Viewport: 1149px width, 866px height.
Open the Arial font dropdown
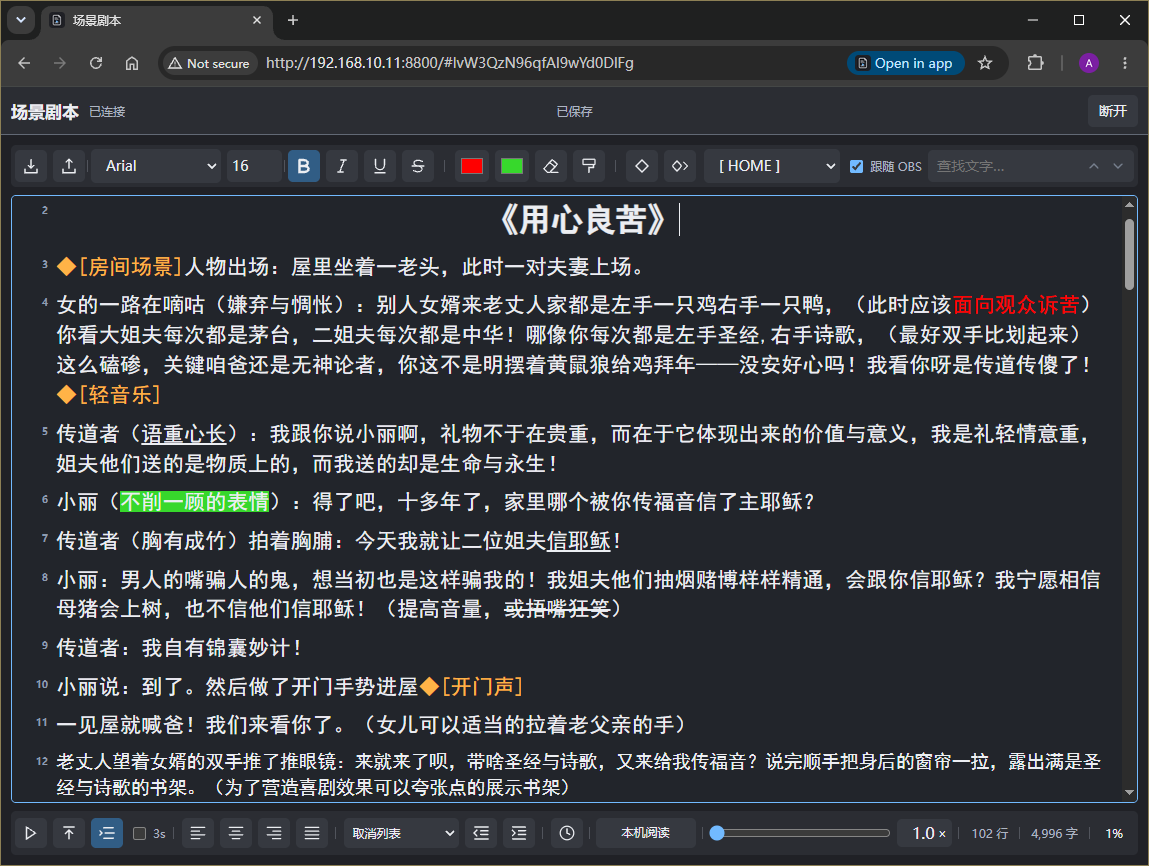(156, 166)
